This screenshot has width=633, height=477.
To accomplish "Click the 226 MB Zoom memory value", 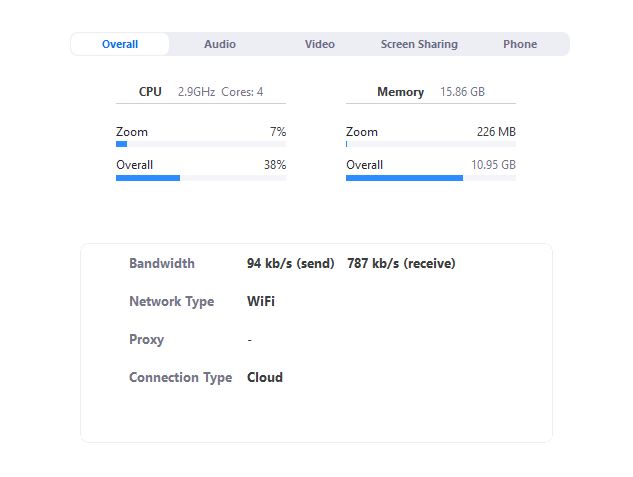I will pos(496,132).
